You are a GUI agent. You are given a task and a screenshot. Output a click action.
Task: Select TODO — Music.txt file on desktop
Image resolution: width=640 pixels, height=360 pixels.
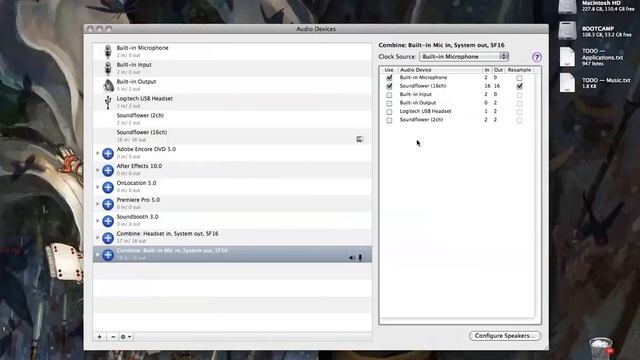click(567, 83)
